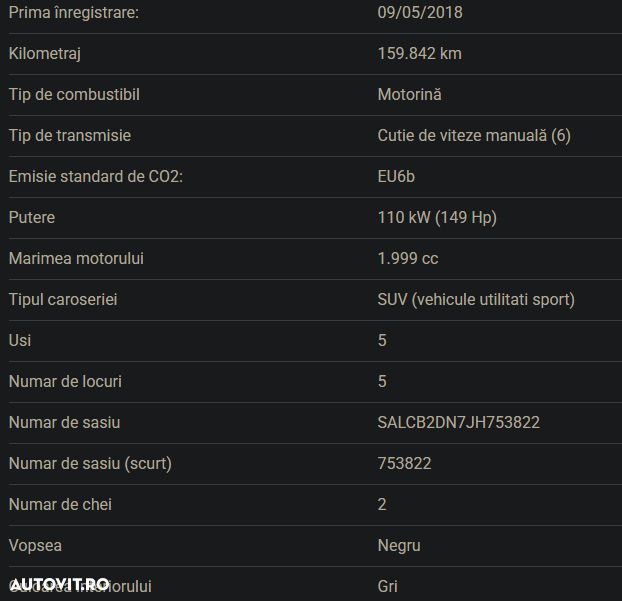Click the Vopsea row label

pyautogui.click(x=35, y=545)
